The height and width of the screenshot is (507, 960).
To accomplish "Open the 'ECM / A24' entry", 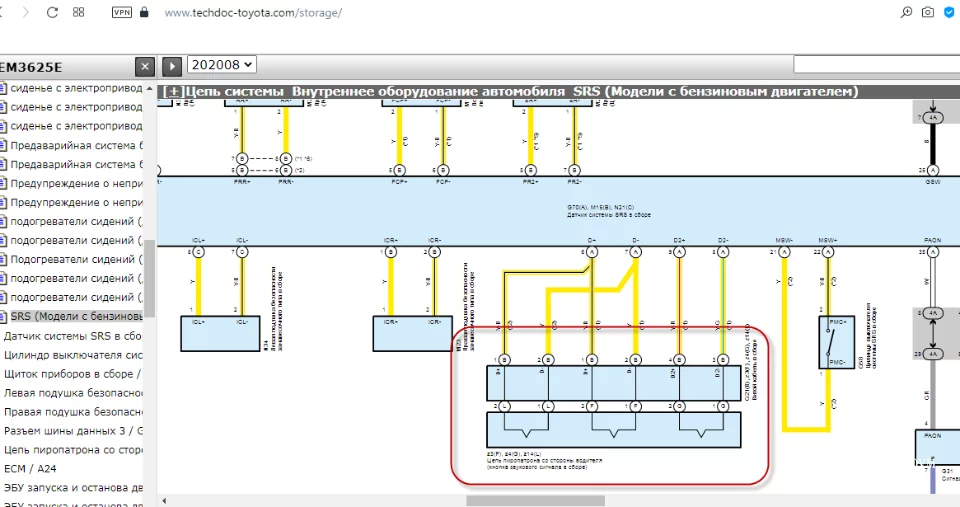I will (28, 468).
